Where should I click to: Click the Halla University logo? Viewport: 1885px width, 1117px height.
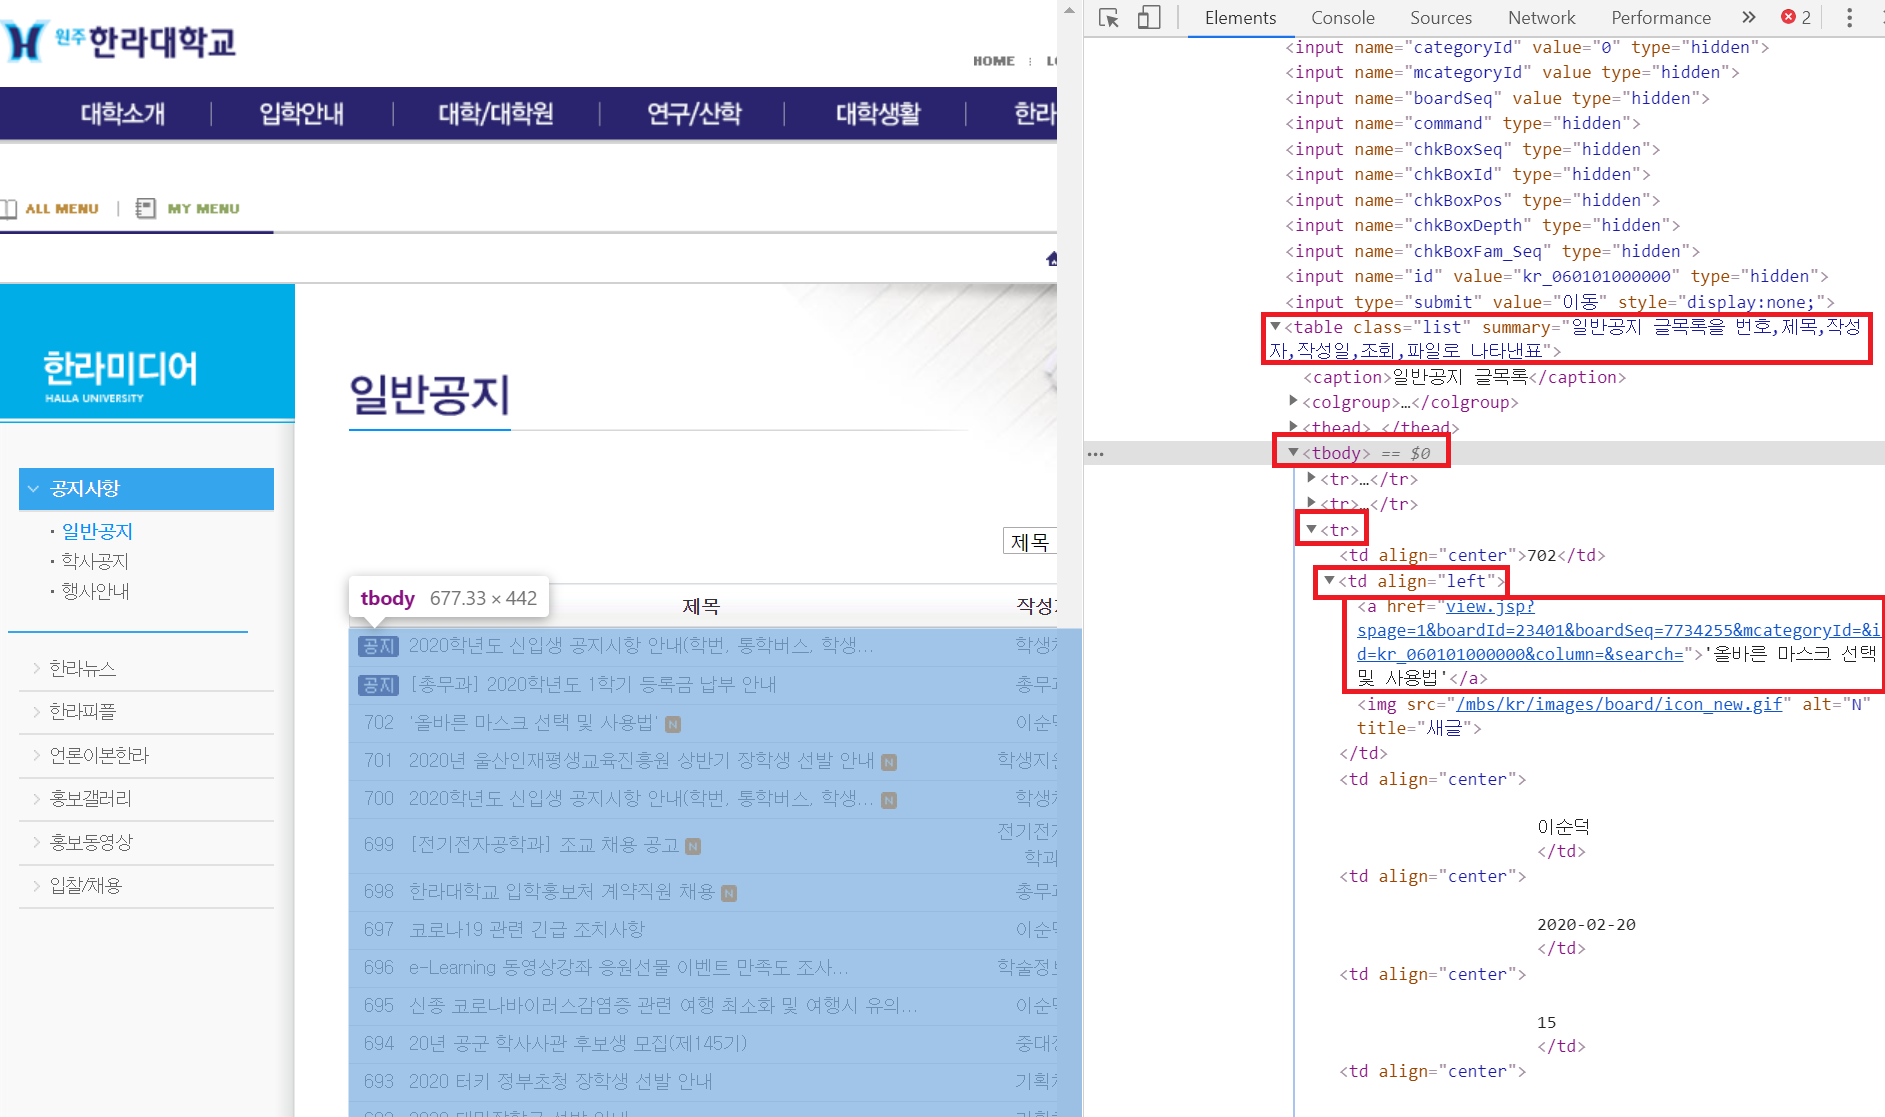point(120,40)
